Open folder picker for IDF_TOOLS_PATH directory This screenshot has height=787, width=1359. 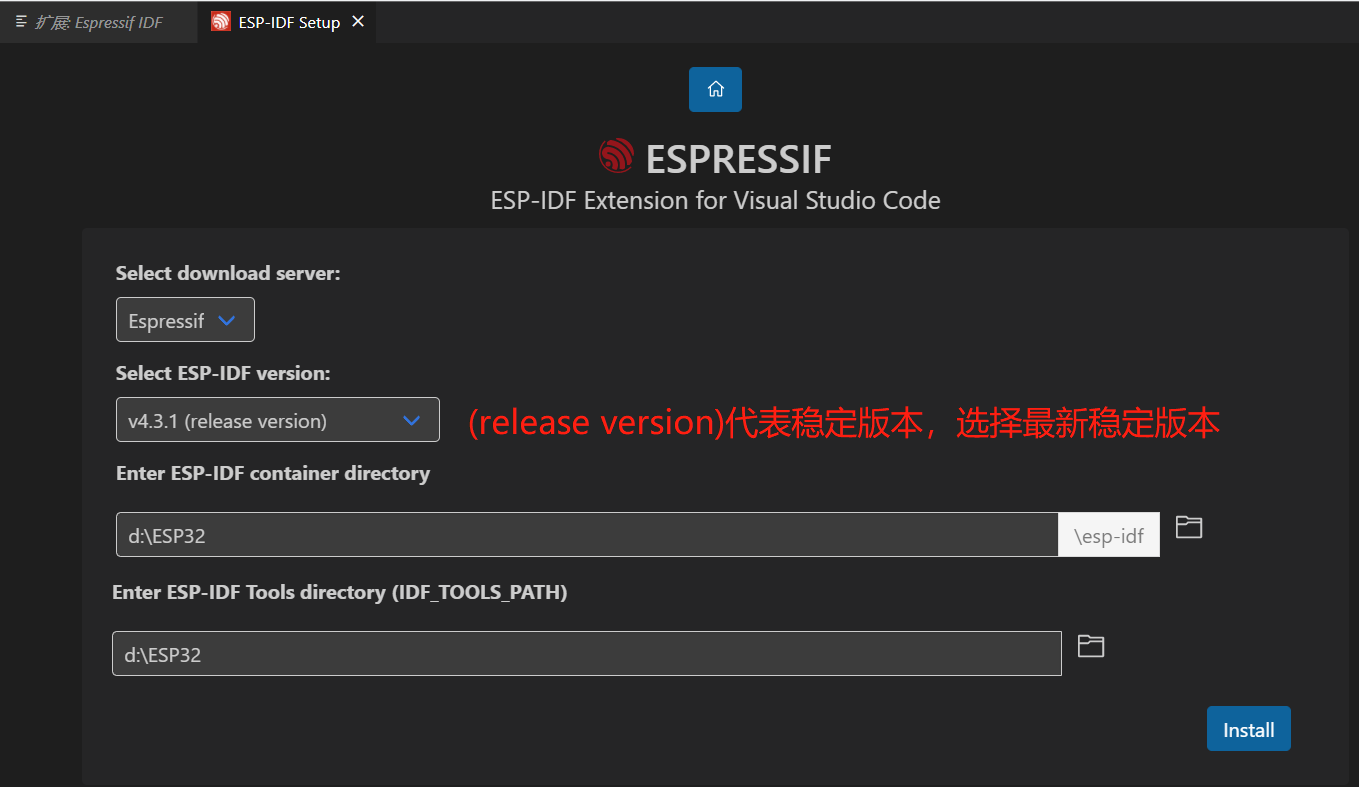pos(1090,646)
